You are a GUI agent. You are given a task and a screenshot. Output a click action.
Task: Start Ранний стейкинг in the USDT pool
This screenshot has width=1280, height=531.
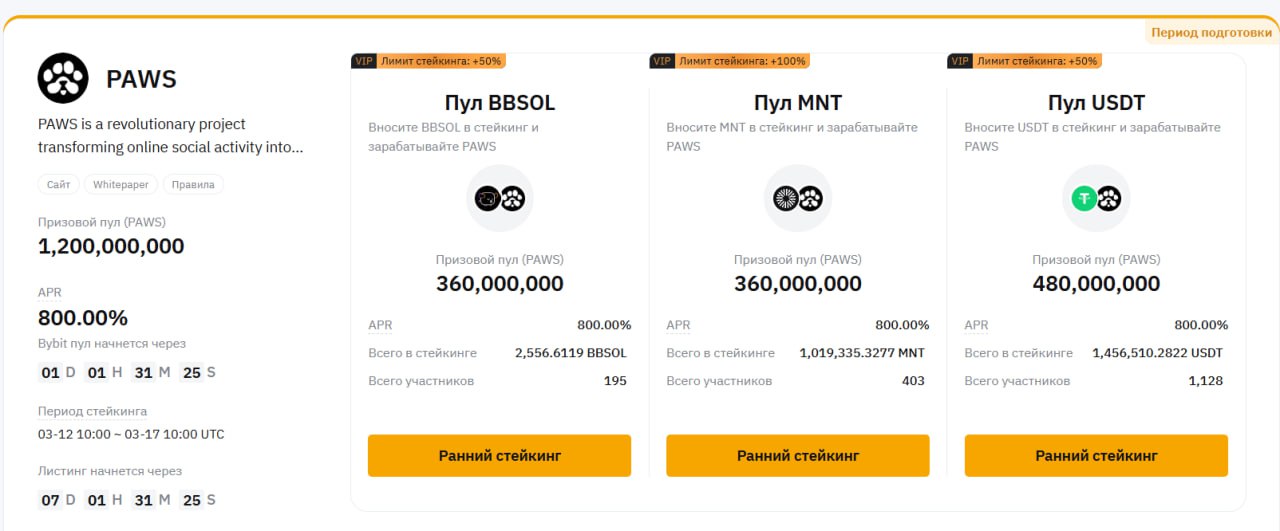pos(1096,455)
